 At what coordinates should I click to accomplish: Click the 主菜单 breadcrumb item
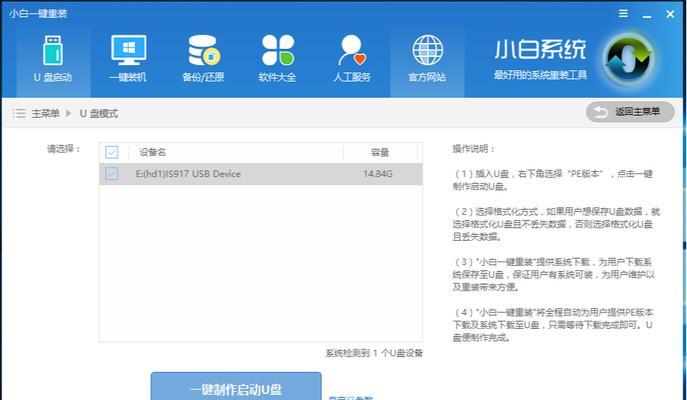pos(45,113)
